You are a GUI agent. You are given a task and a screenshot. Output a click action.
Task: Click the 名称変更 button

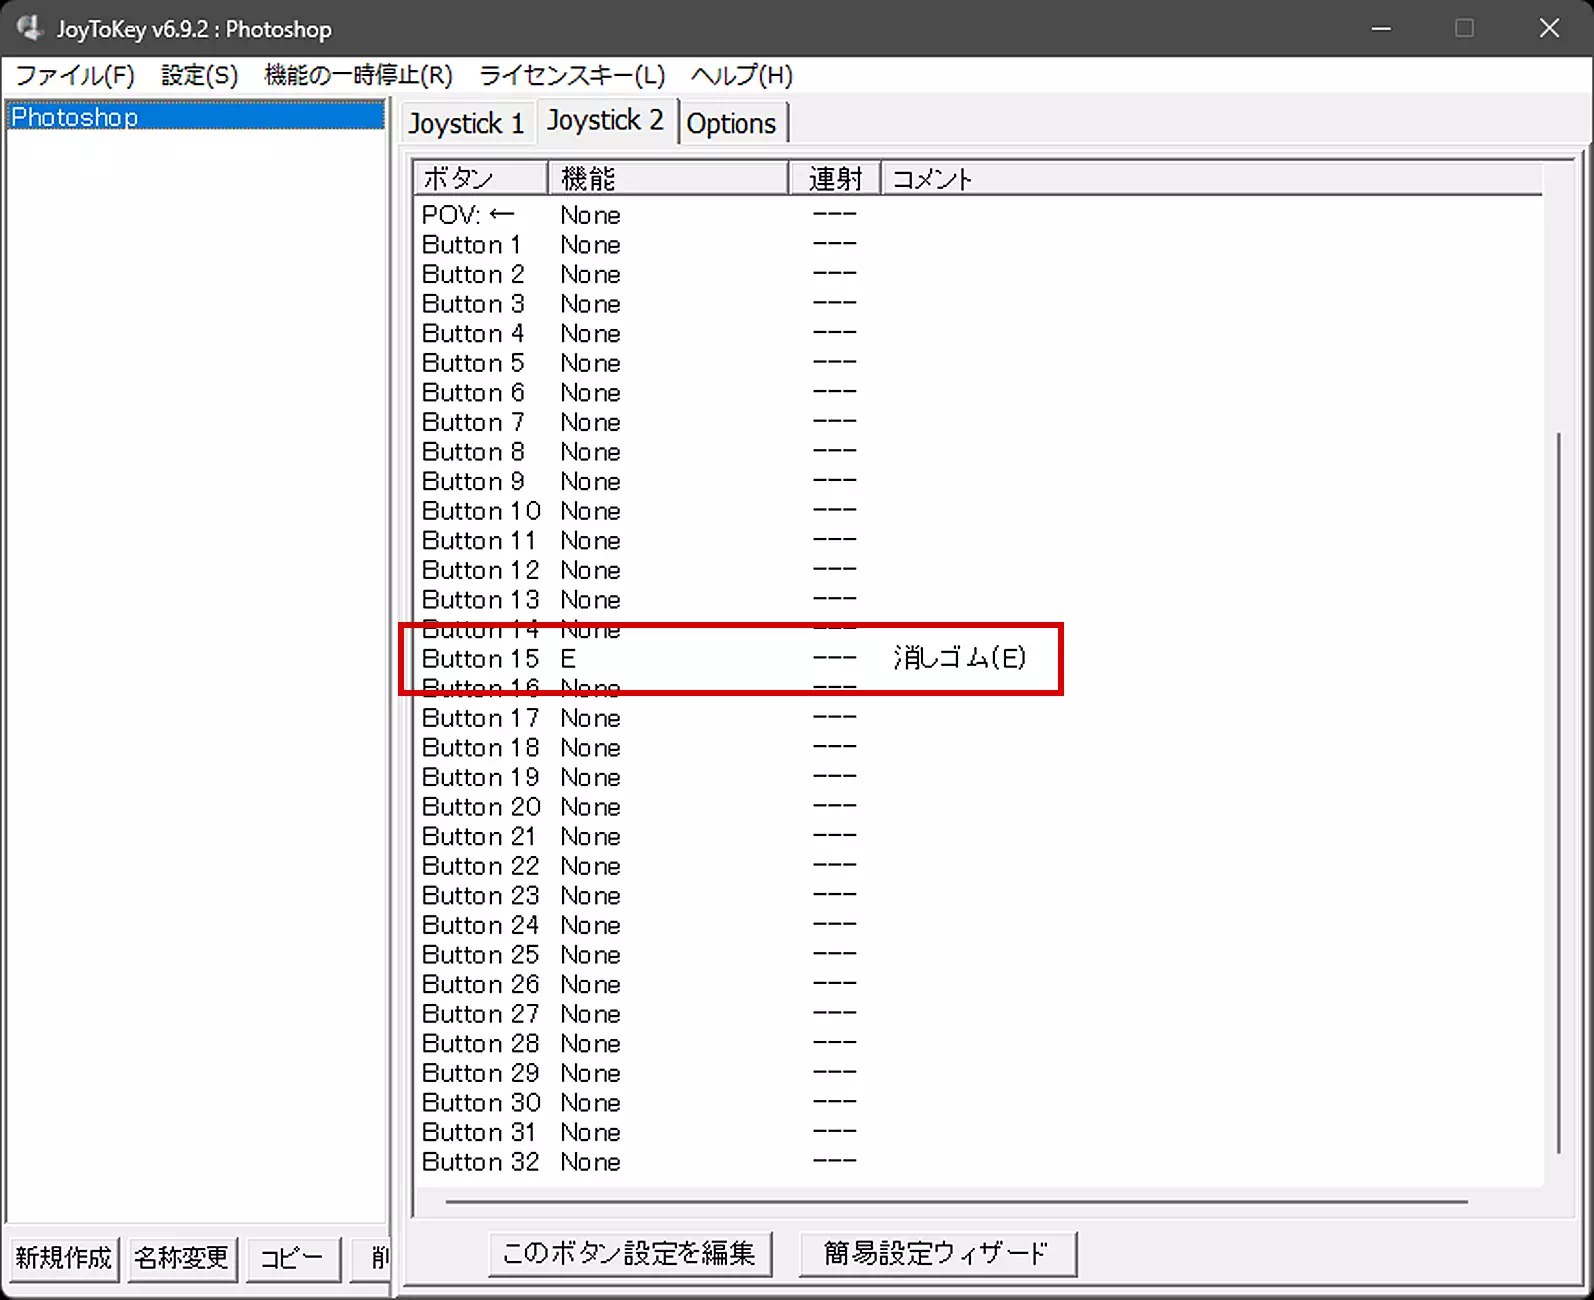point(182,1257)
